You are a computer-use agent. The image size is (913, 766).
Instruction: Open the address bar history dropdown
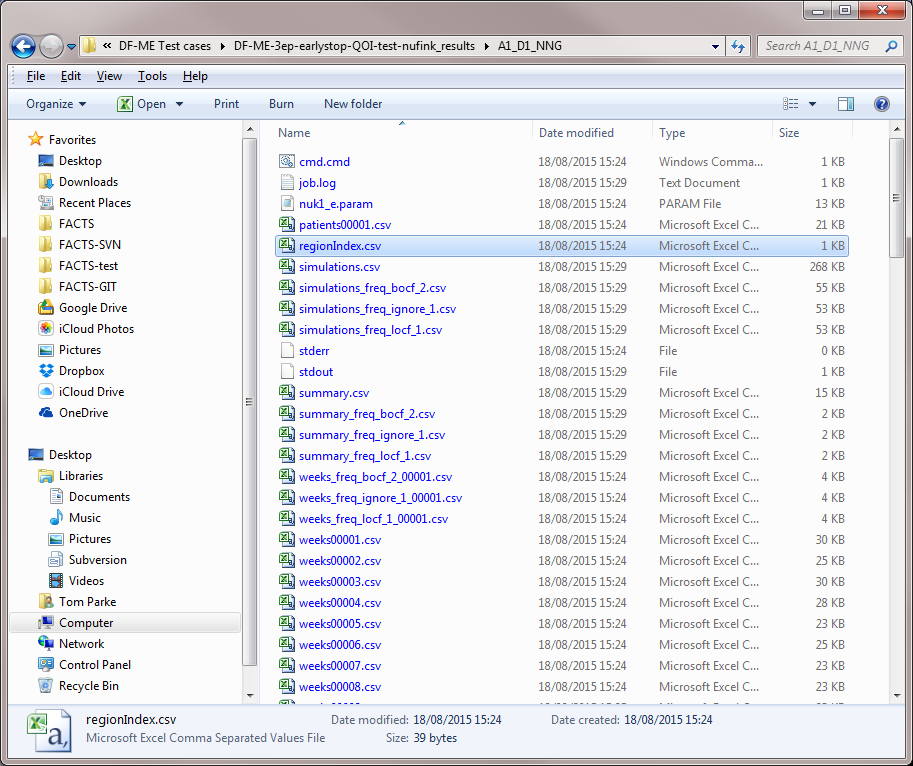pyautogui.click(x=715, y=46)
